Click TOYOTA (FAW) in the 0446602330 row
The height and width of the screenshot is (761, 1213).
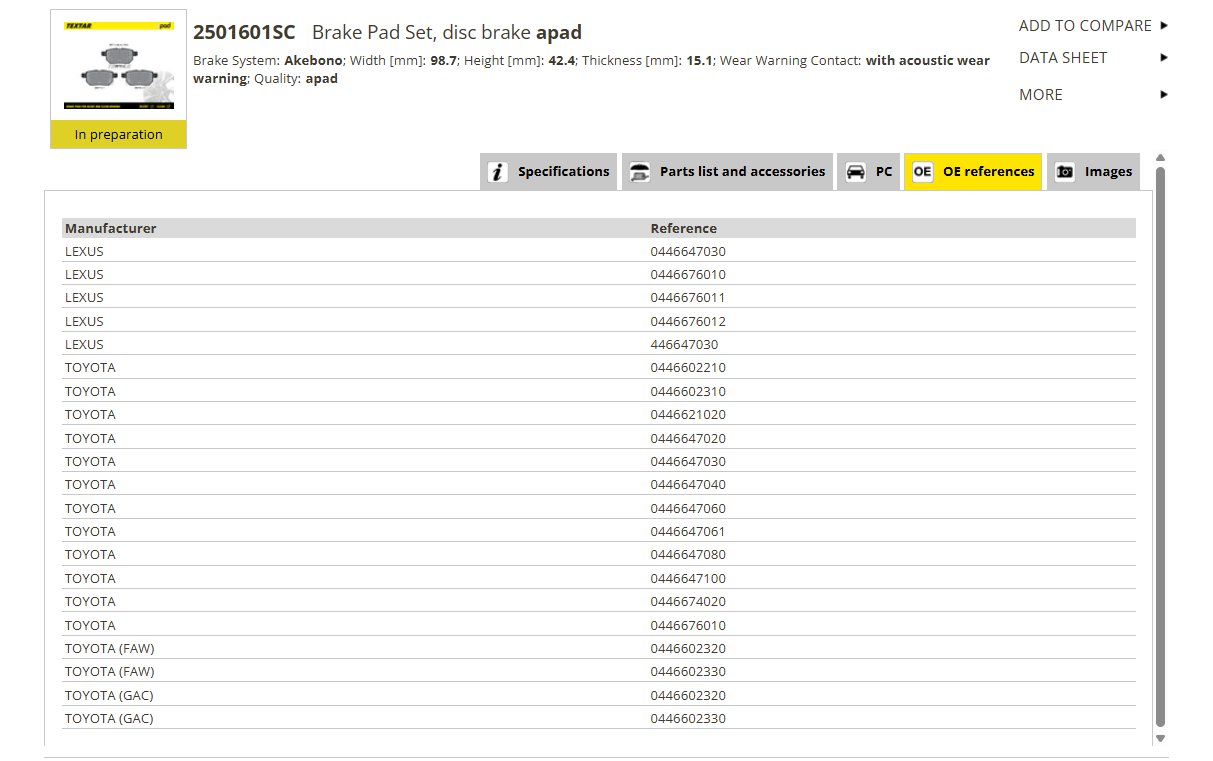pyautogui.click(x=110, y=671)
